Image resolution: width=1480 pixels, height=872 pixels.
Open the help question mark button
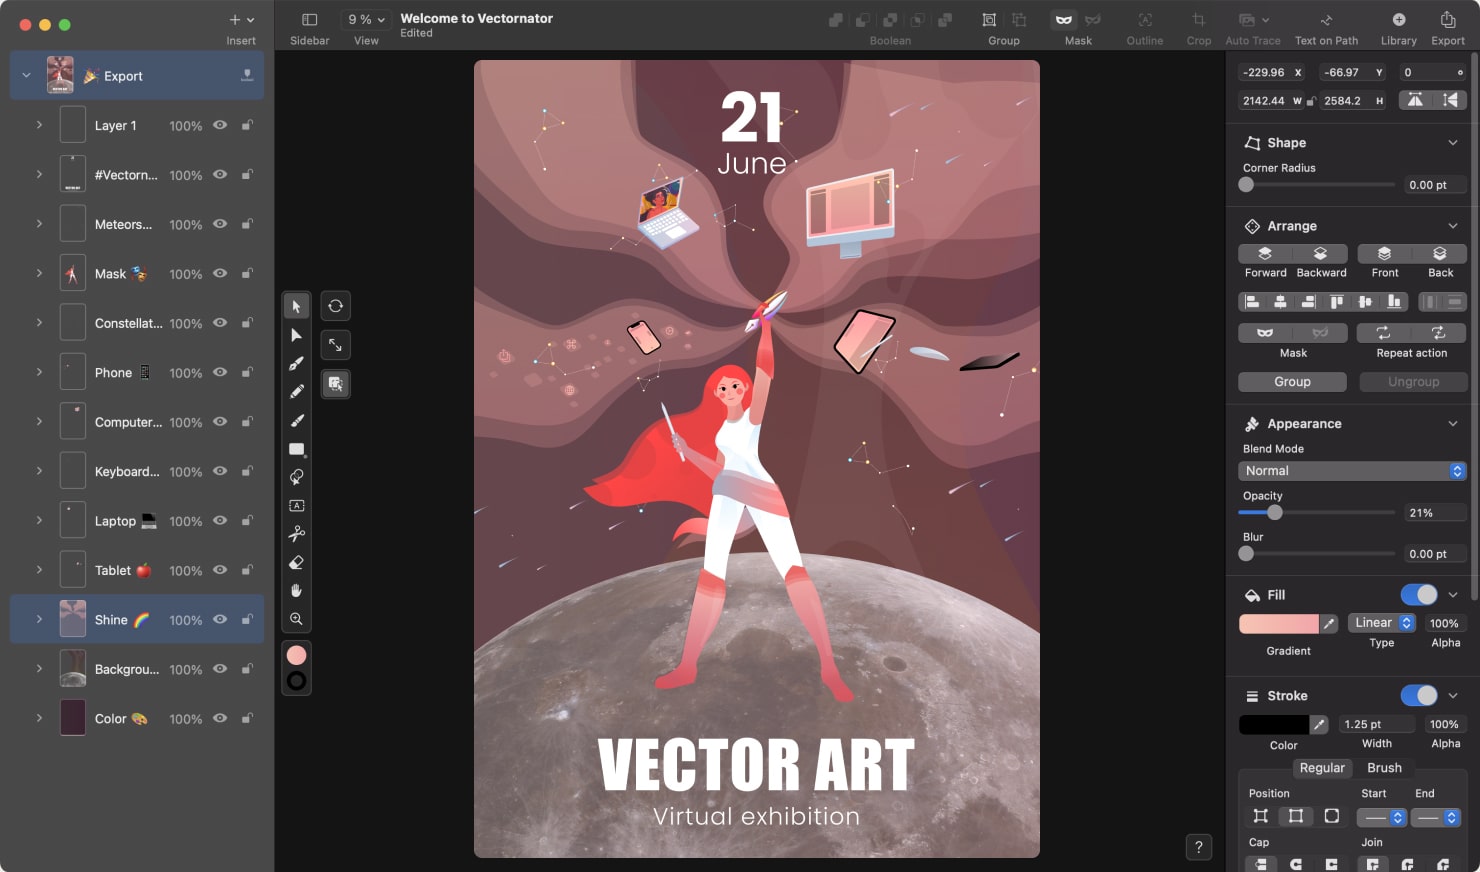point(1199,847)
